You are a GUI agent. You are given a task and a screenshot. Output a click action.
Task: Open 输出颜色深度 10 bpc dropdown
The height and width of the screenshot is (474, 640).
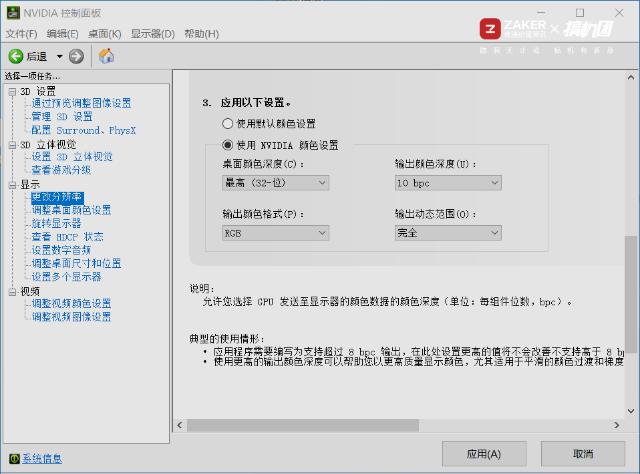pos(448,183)
